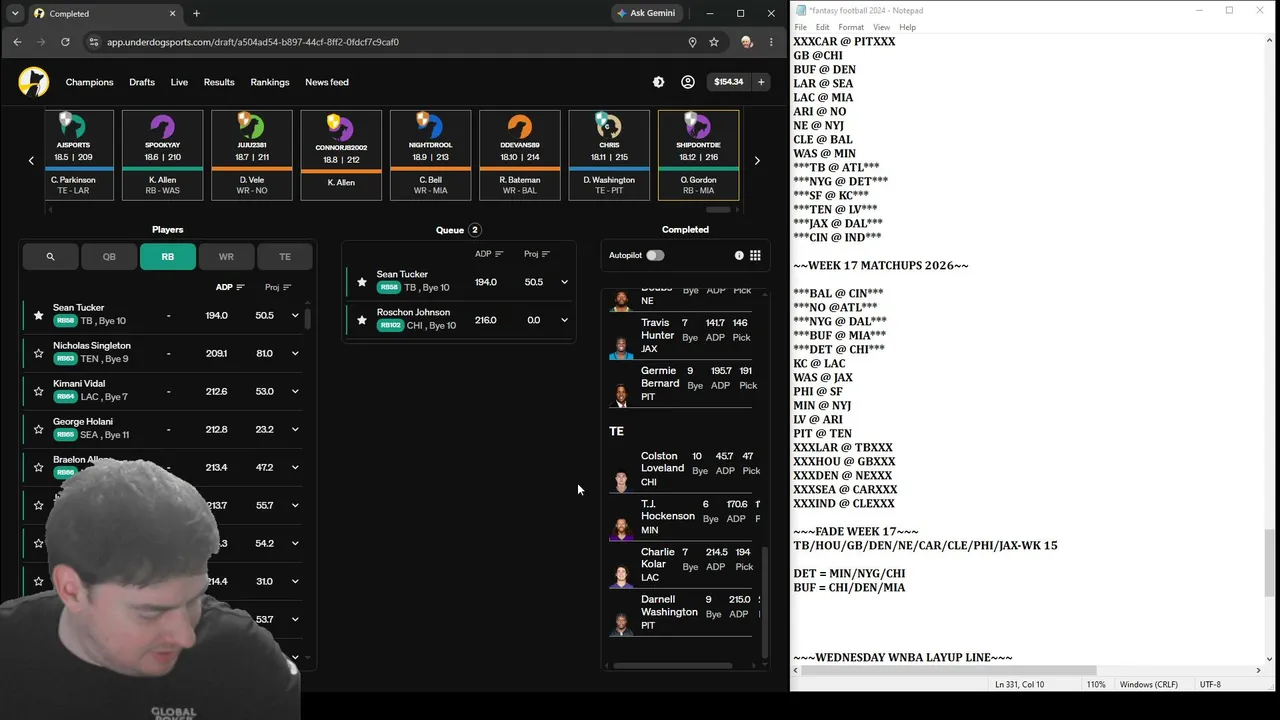Go back in the browser

pos(17,42)
